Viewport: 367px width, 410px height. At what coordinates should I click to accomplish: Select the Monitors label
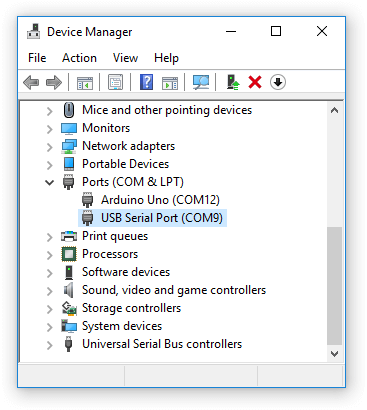click(x=106, y=128)
